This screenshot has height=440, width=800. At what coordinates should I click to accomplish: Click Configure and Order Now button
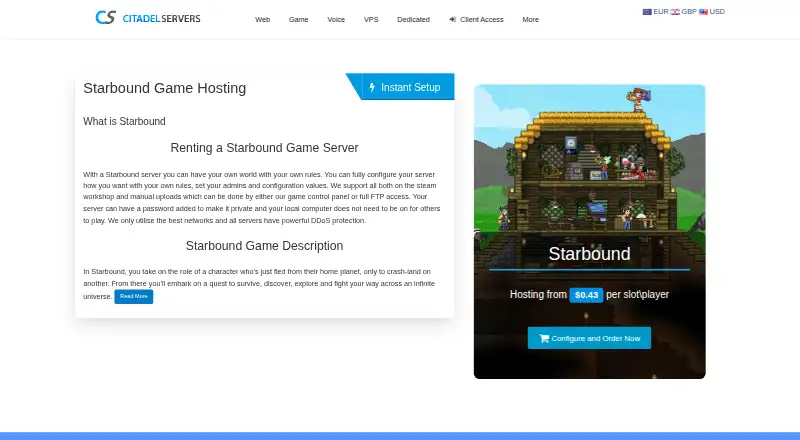589,338
